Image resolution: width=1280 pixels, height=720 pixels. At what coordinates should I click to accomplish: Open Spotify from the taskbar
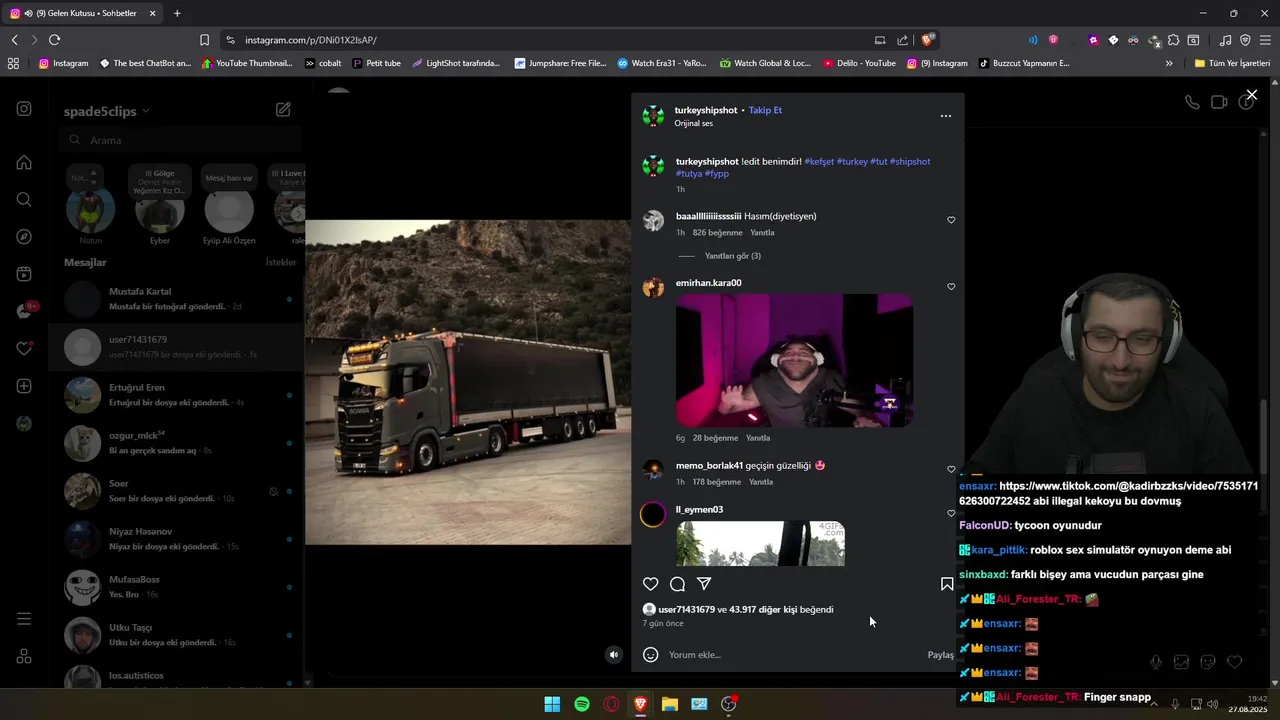pos(582,704)
